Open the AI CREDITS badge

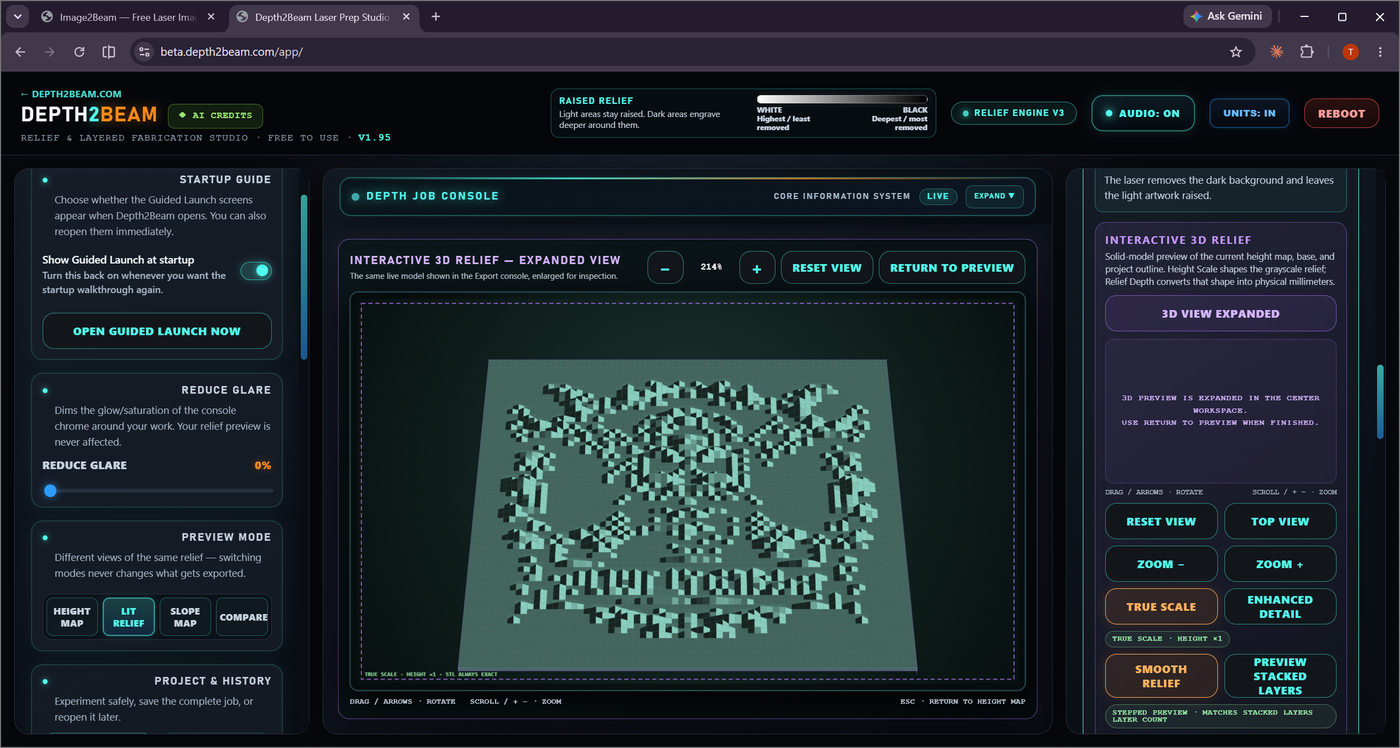tap(215, 116)
